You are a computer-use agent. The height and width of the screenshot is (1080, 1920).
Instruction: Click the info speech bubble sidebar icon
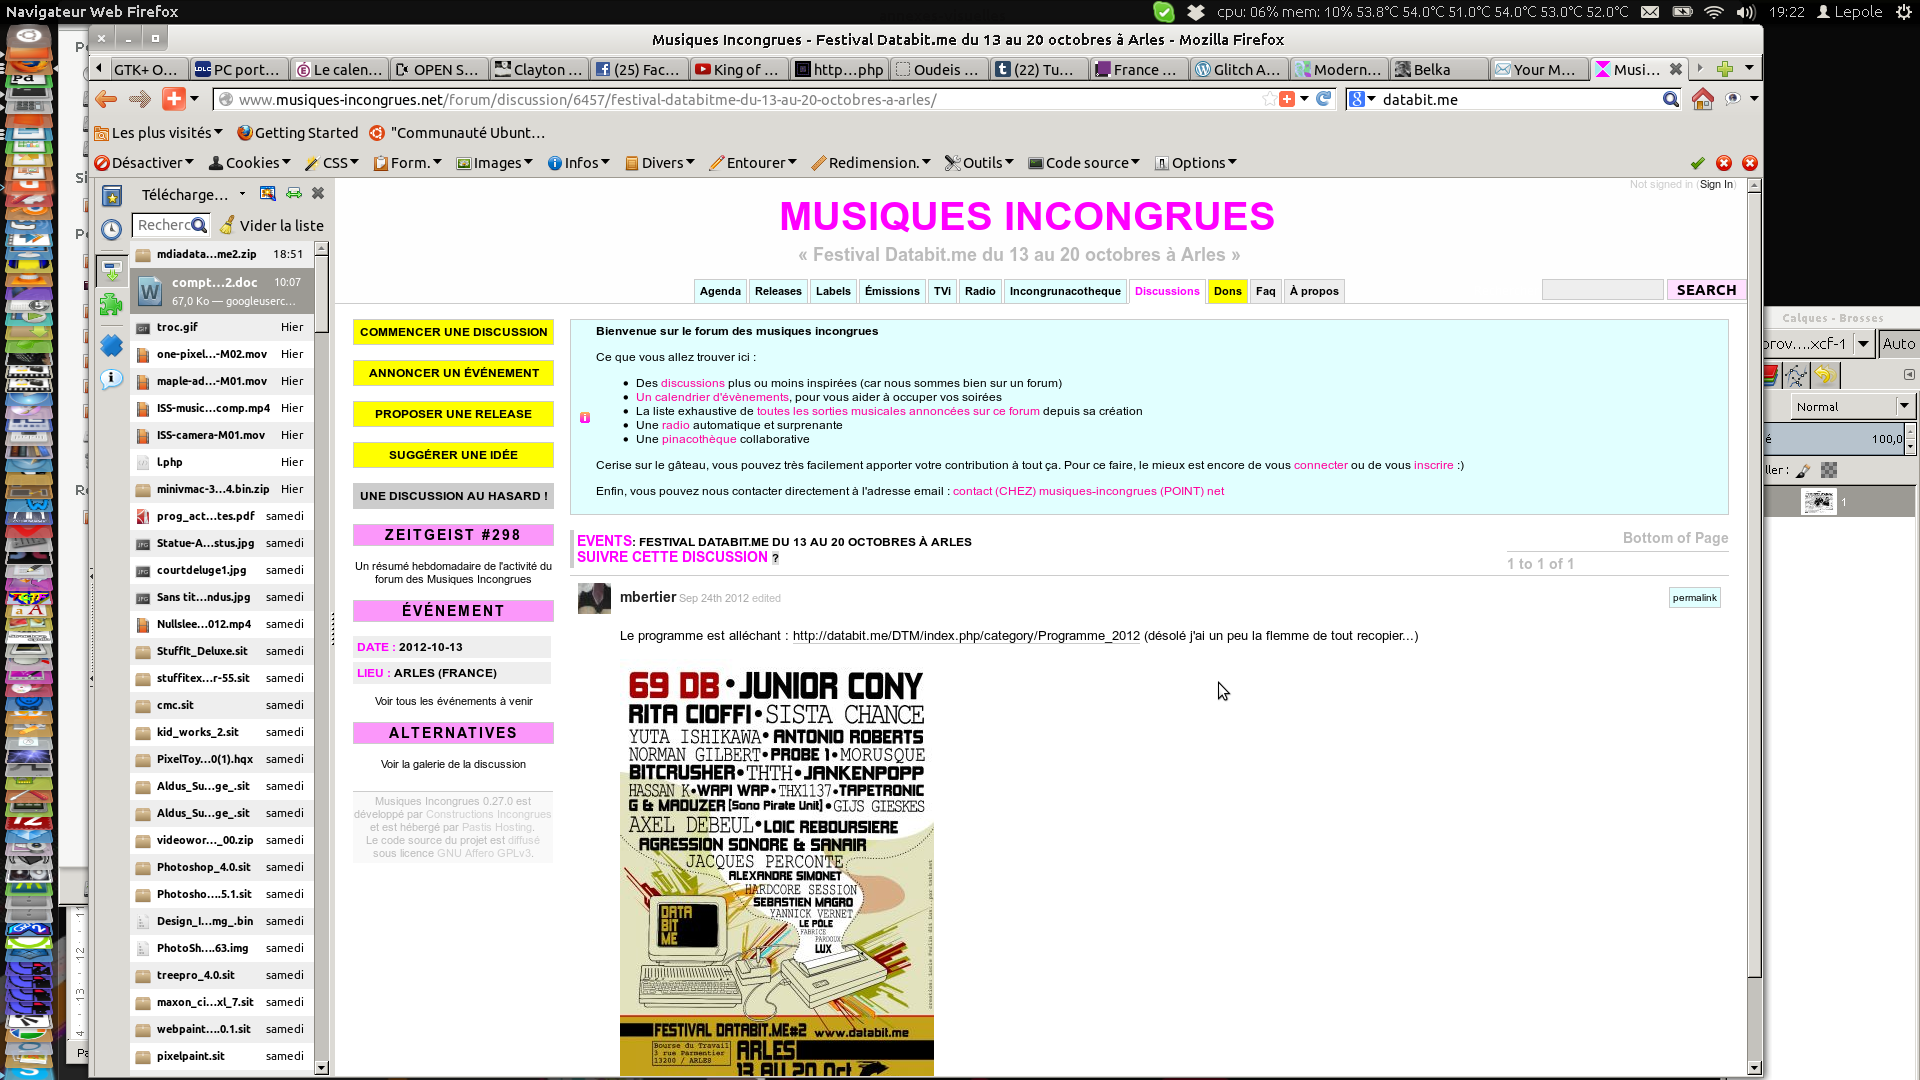[x=112, y=379]
